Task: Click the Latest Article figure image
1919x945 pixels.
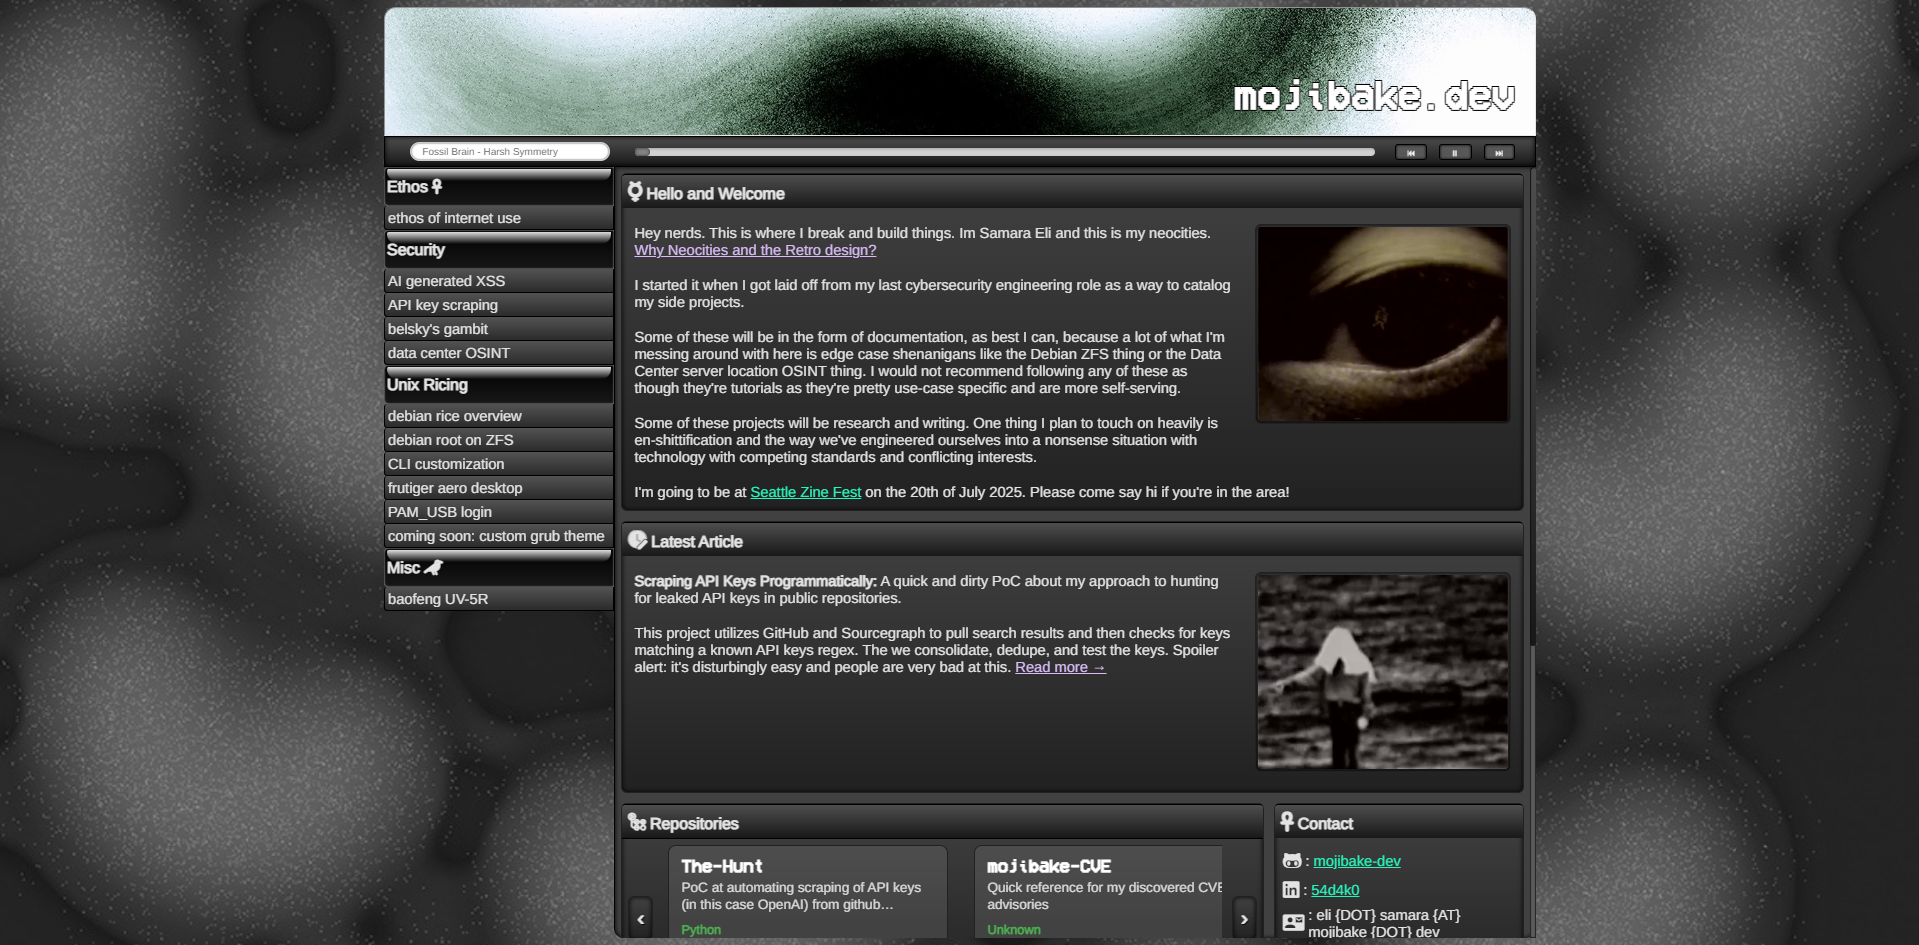Action: (1382, 671)
